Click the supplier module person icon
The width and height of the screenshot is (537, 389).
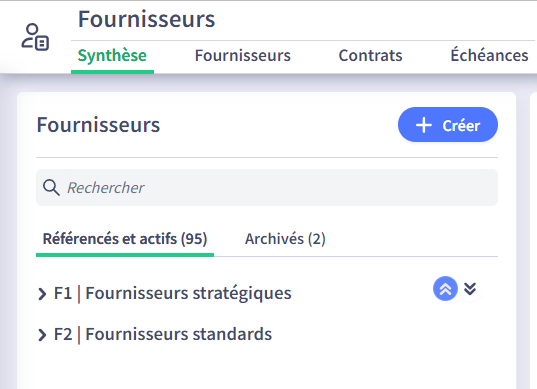[x=35, y=37]
